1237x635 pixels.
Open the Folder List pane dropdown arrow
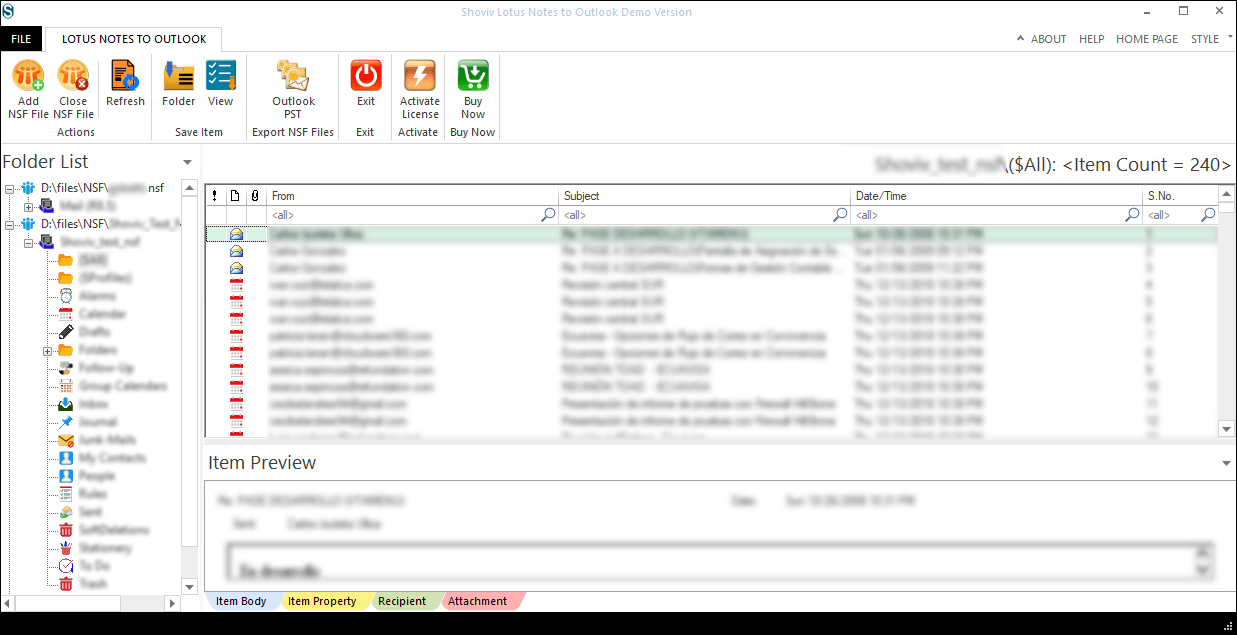(187, 162)
